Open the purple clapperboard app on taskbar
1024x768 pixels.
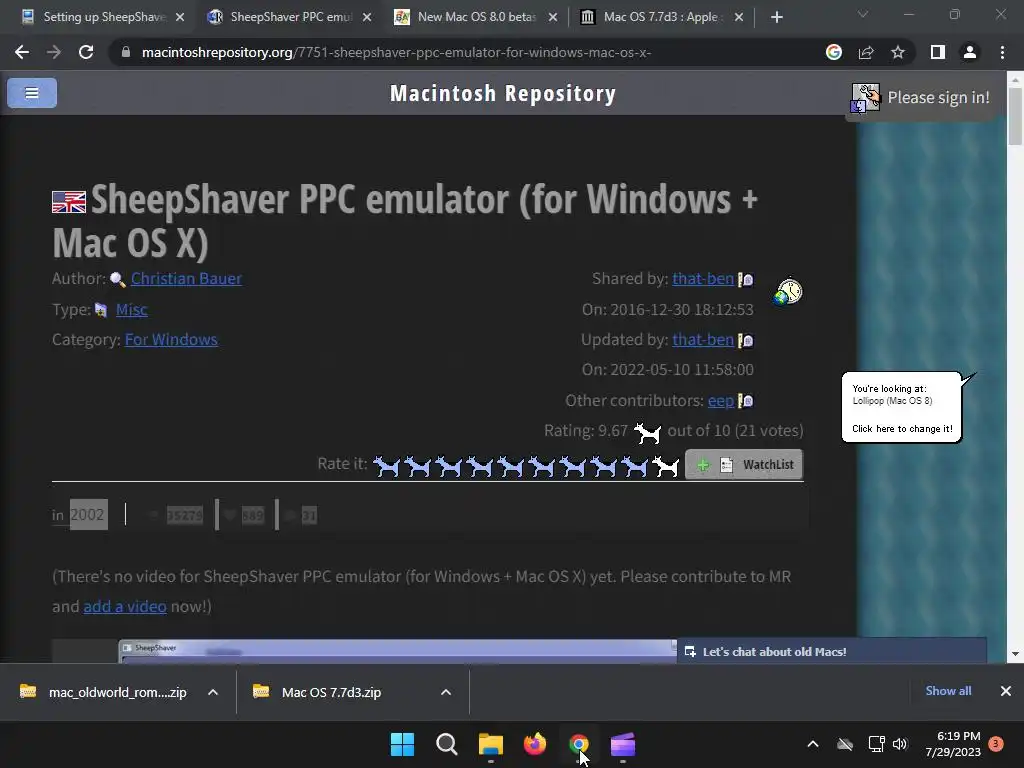click(623, 744)
